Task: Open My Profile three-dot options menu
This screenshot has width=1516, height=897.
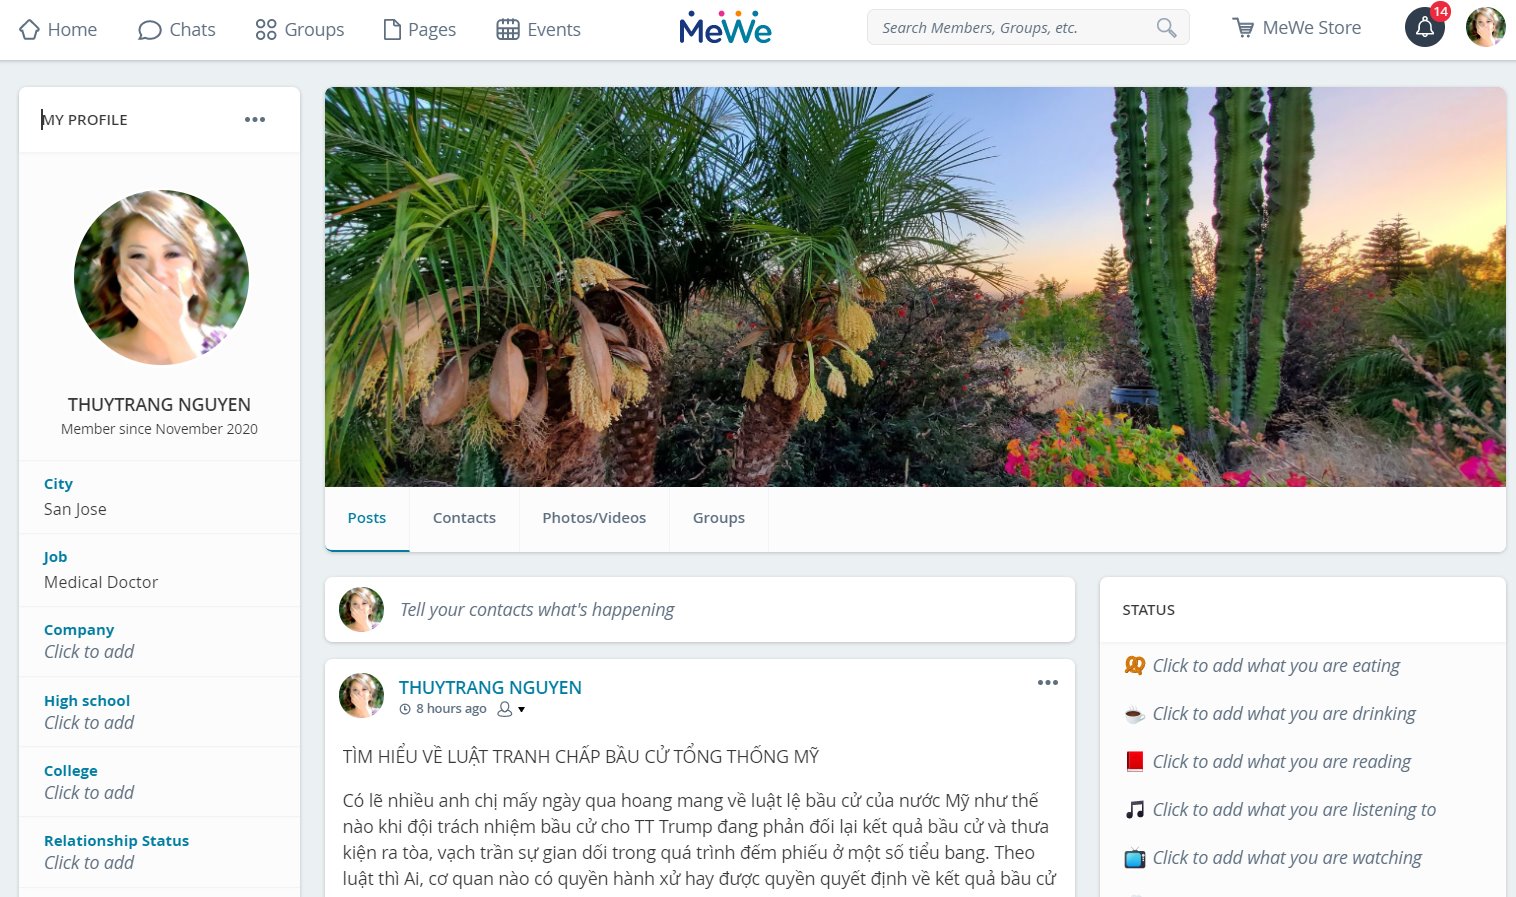Action: point(255,120)
